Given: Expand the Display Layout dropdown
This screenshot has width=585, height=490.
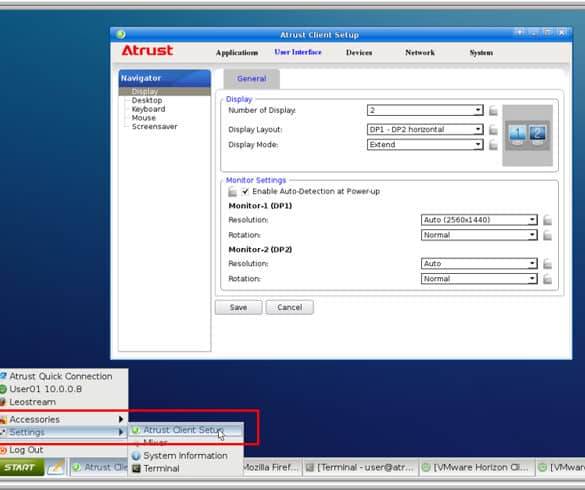Looking at the screenshot, I should (x=425, y=129).
